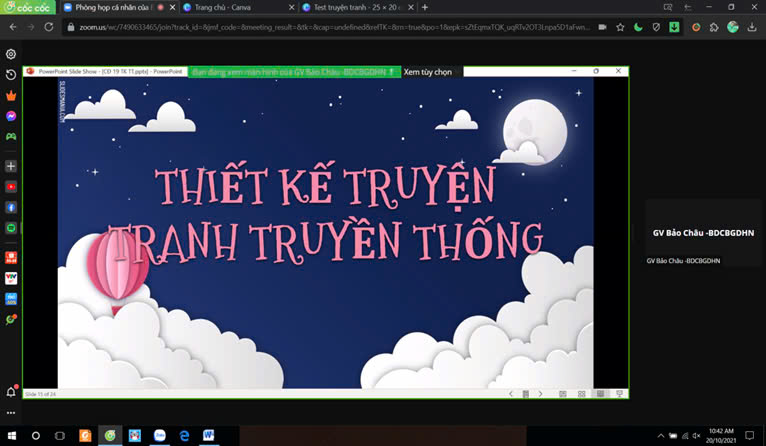Open browsing history icon in sidebar

[11, 75]
